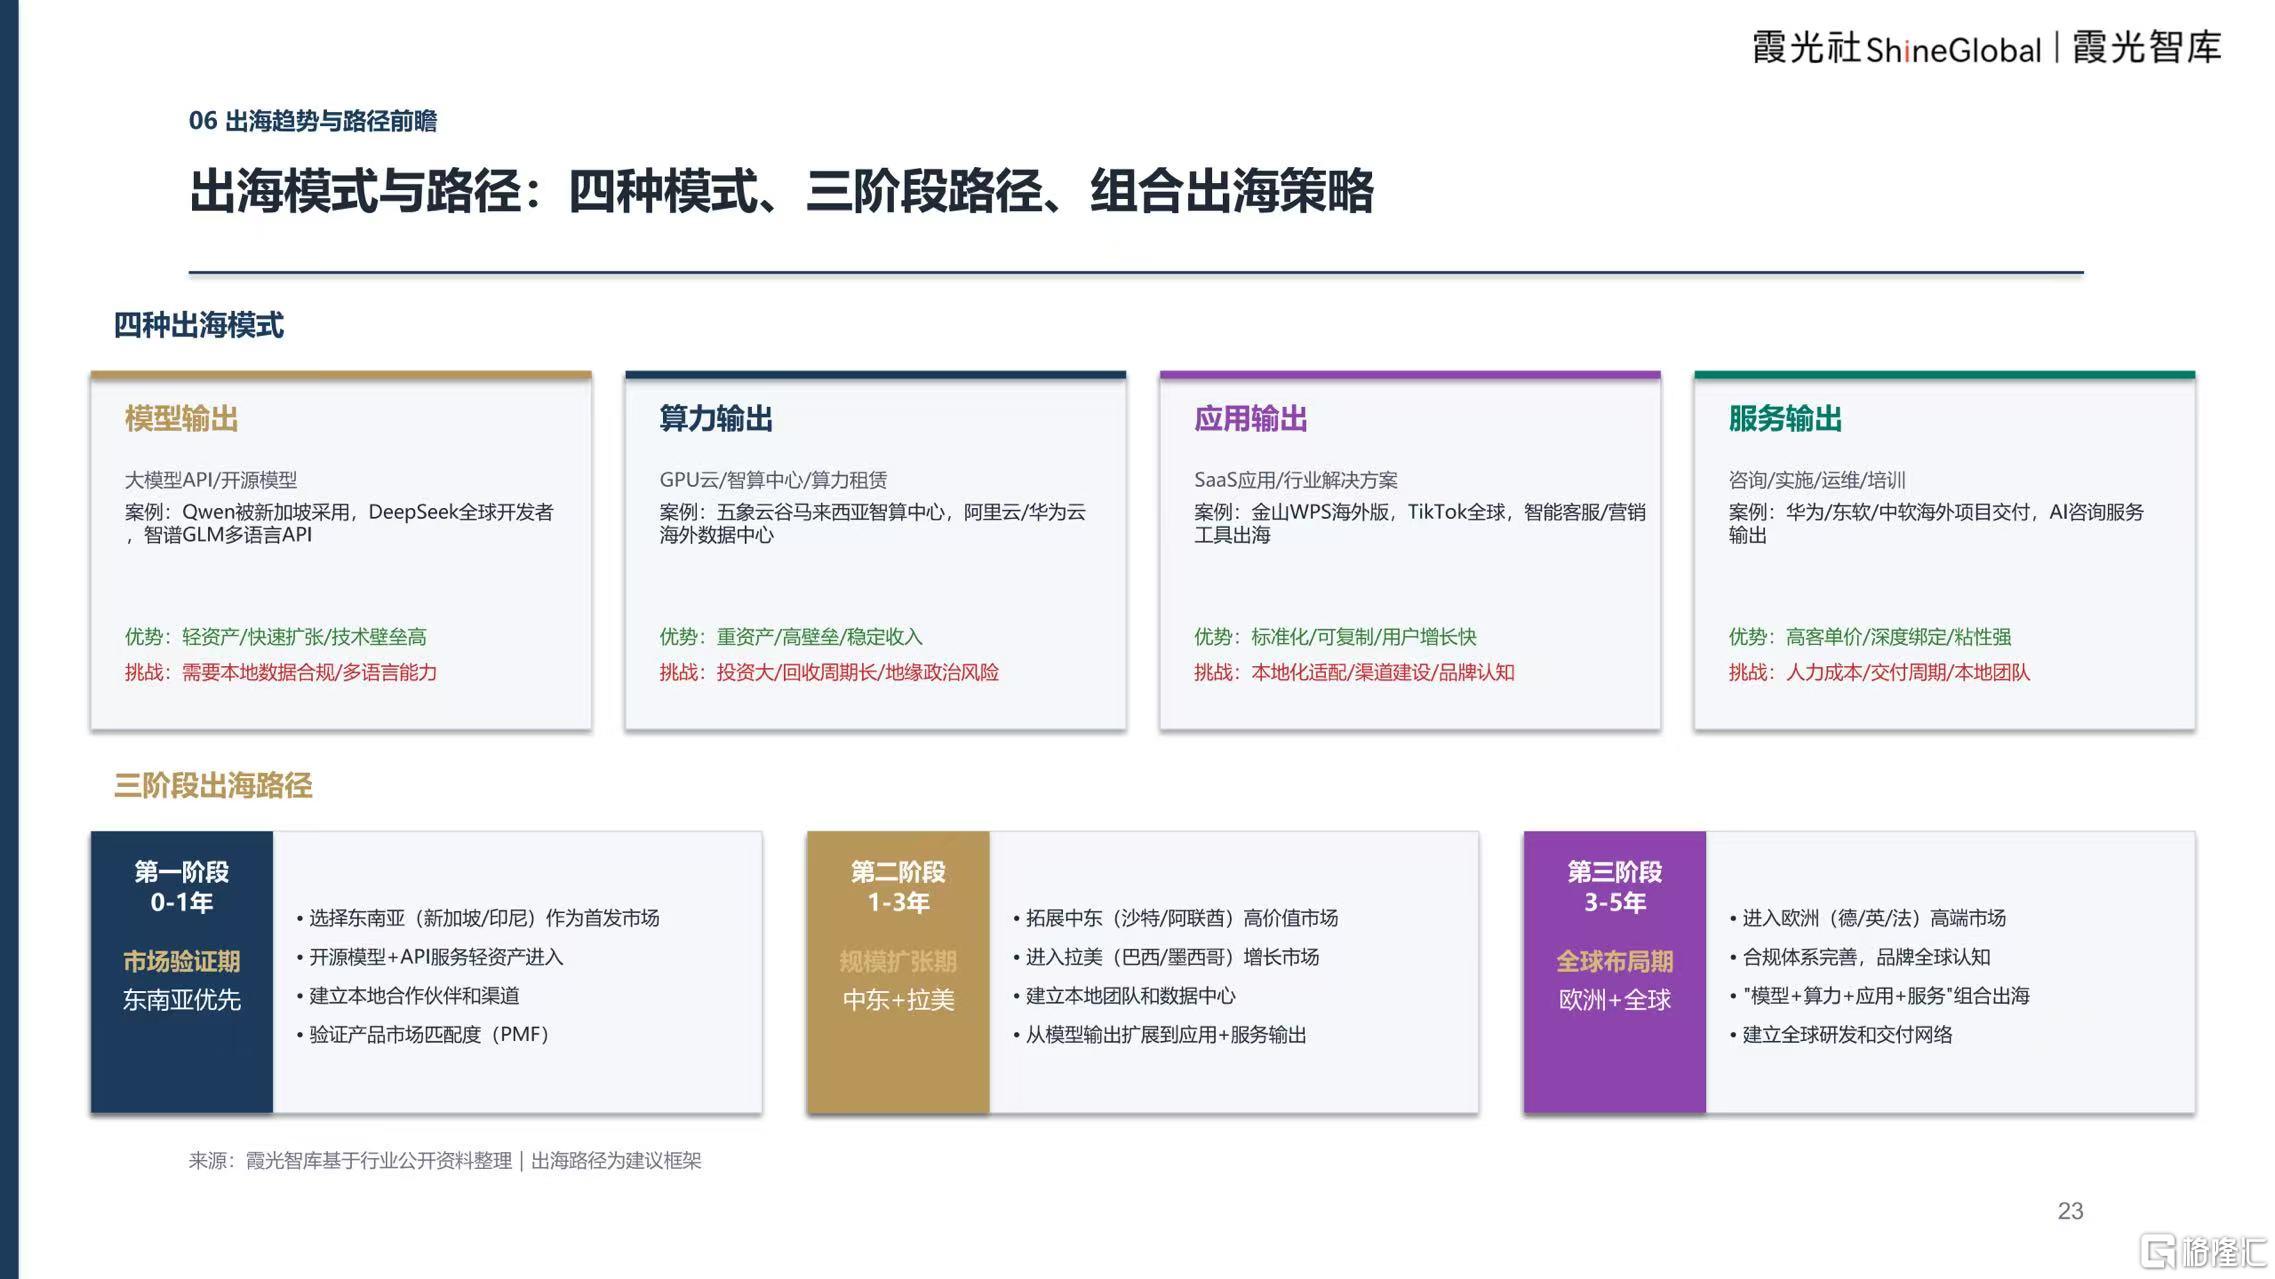Viewport: 2275px width, 1279px height.
Task: Click the 华为/东软/中软海外项目交付 case line
Action: tap(1936, 523)
